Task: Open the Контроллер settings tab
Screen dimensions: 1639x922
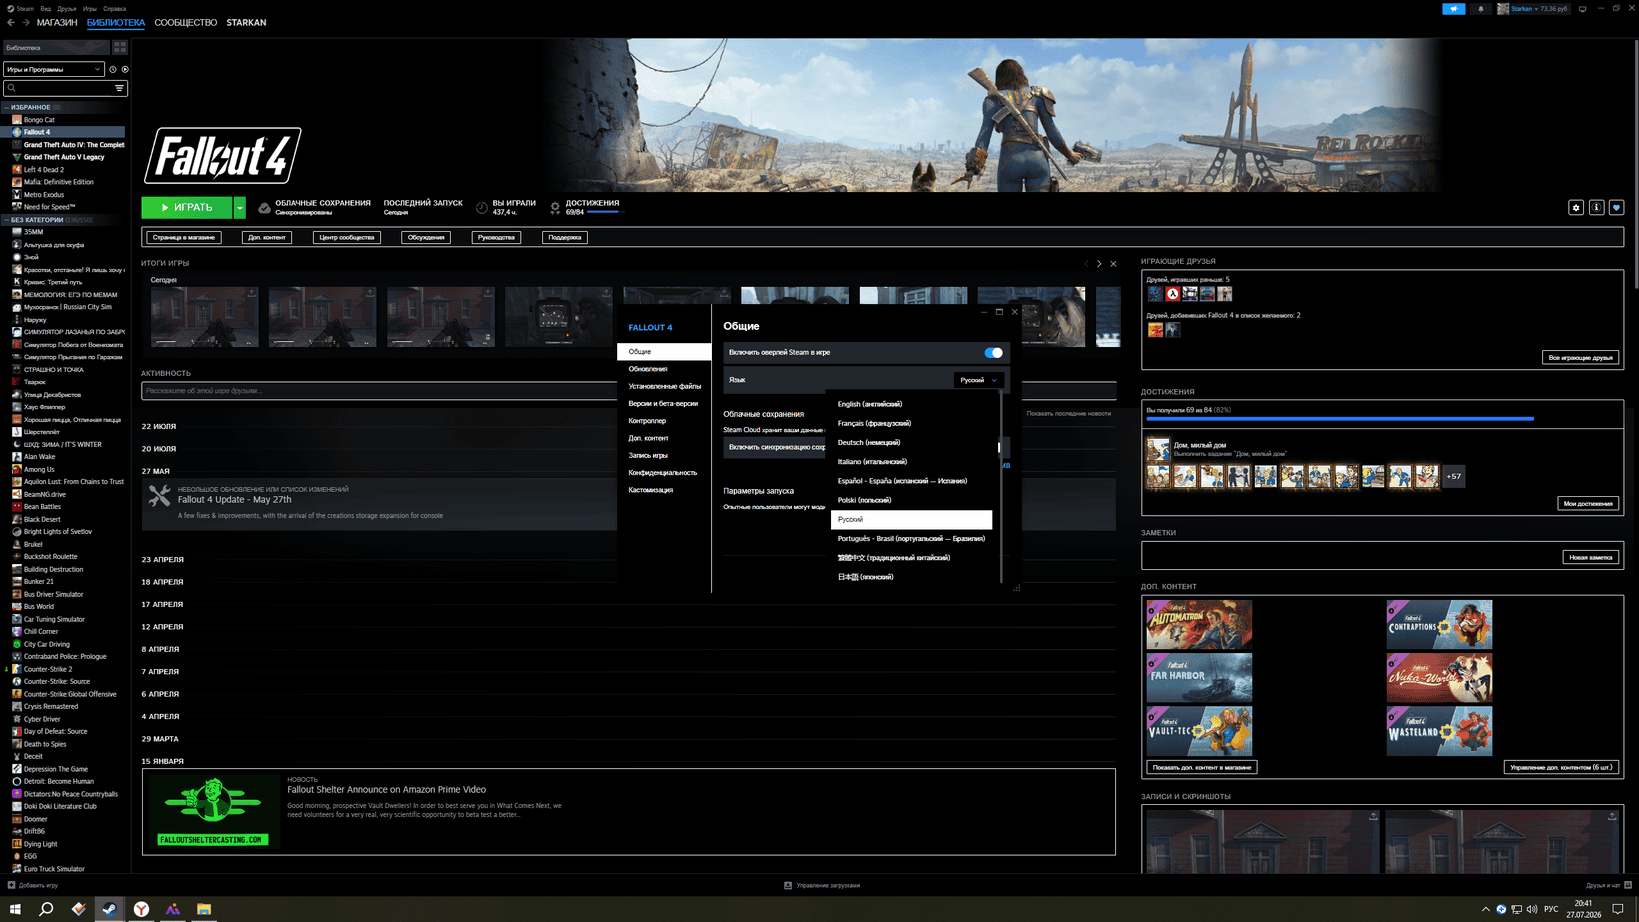Action: coord(664,421)
